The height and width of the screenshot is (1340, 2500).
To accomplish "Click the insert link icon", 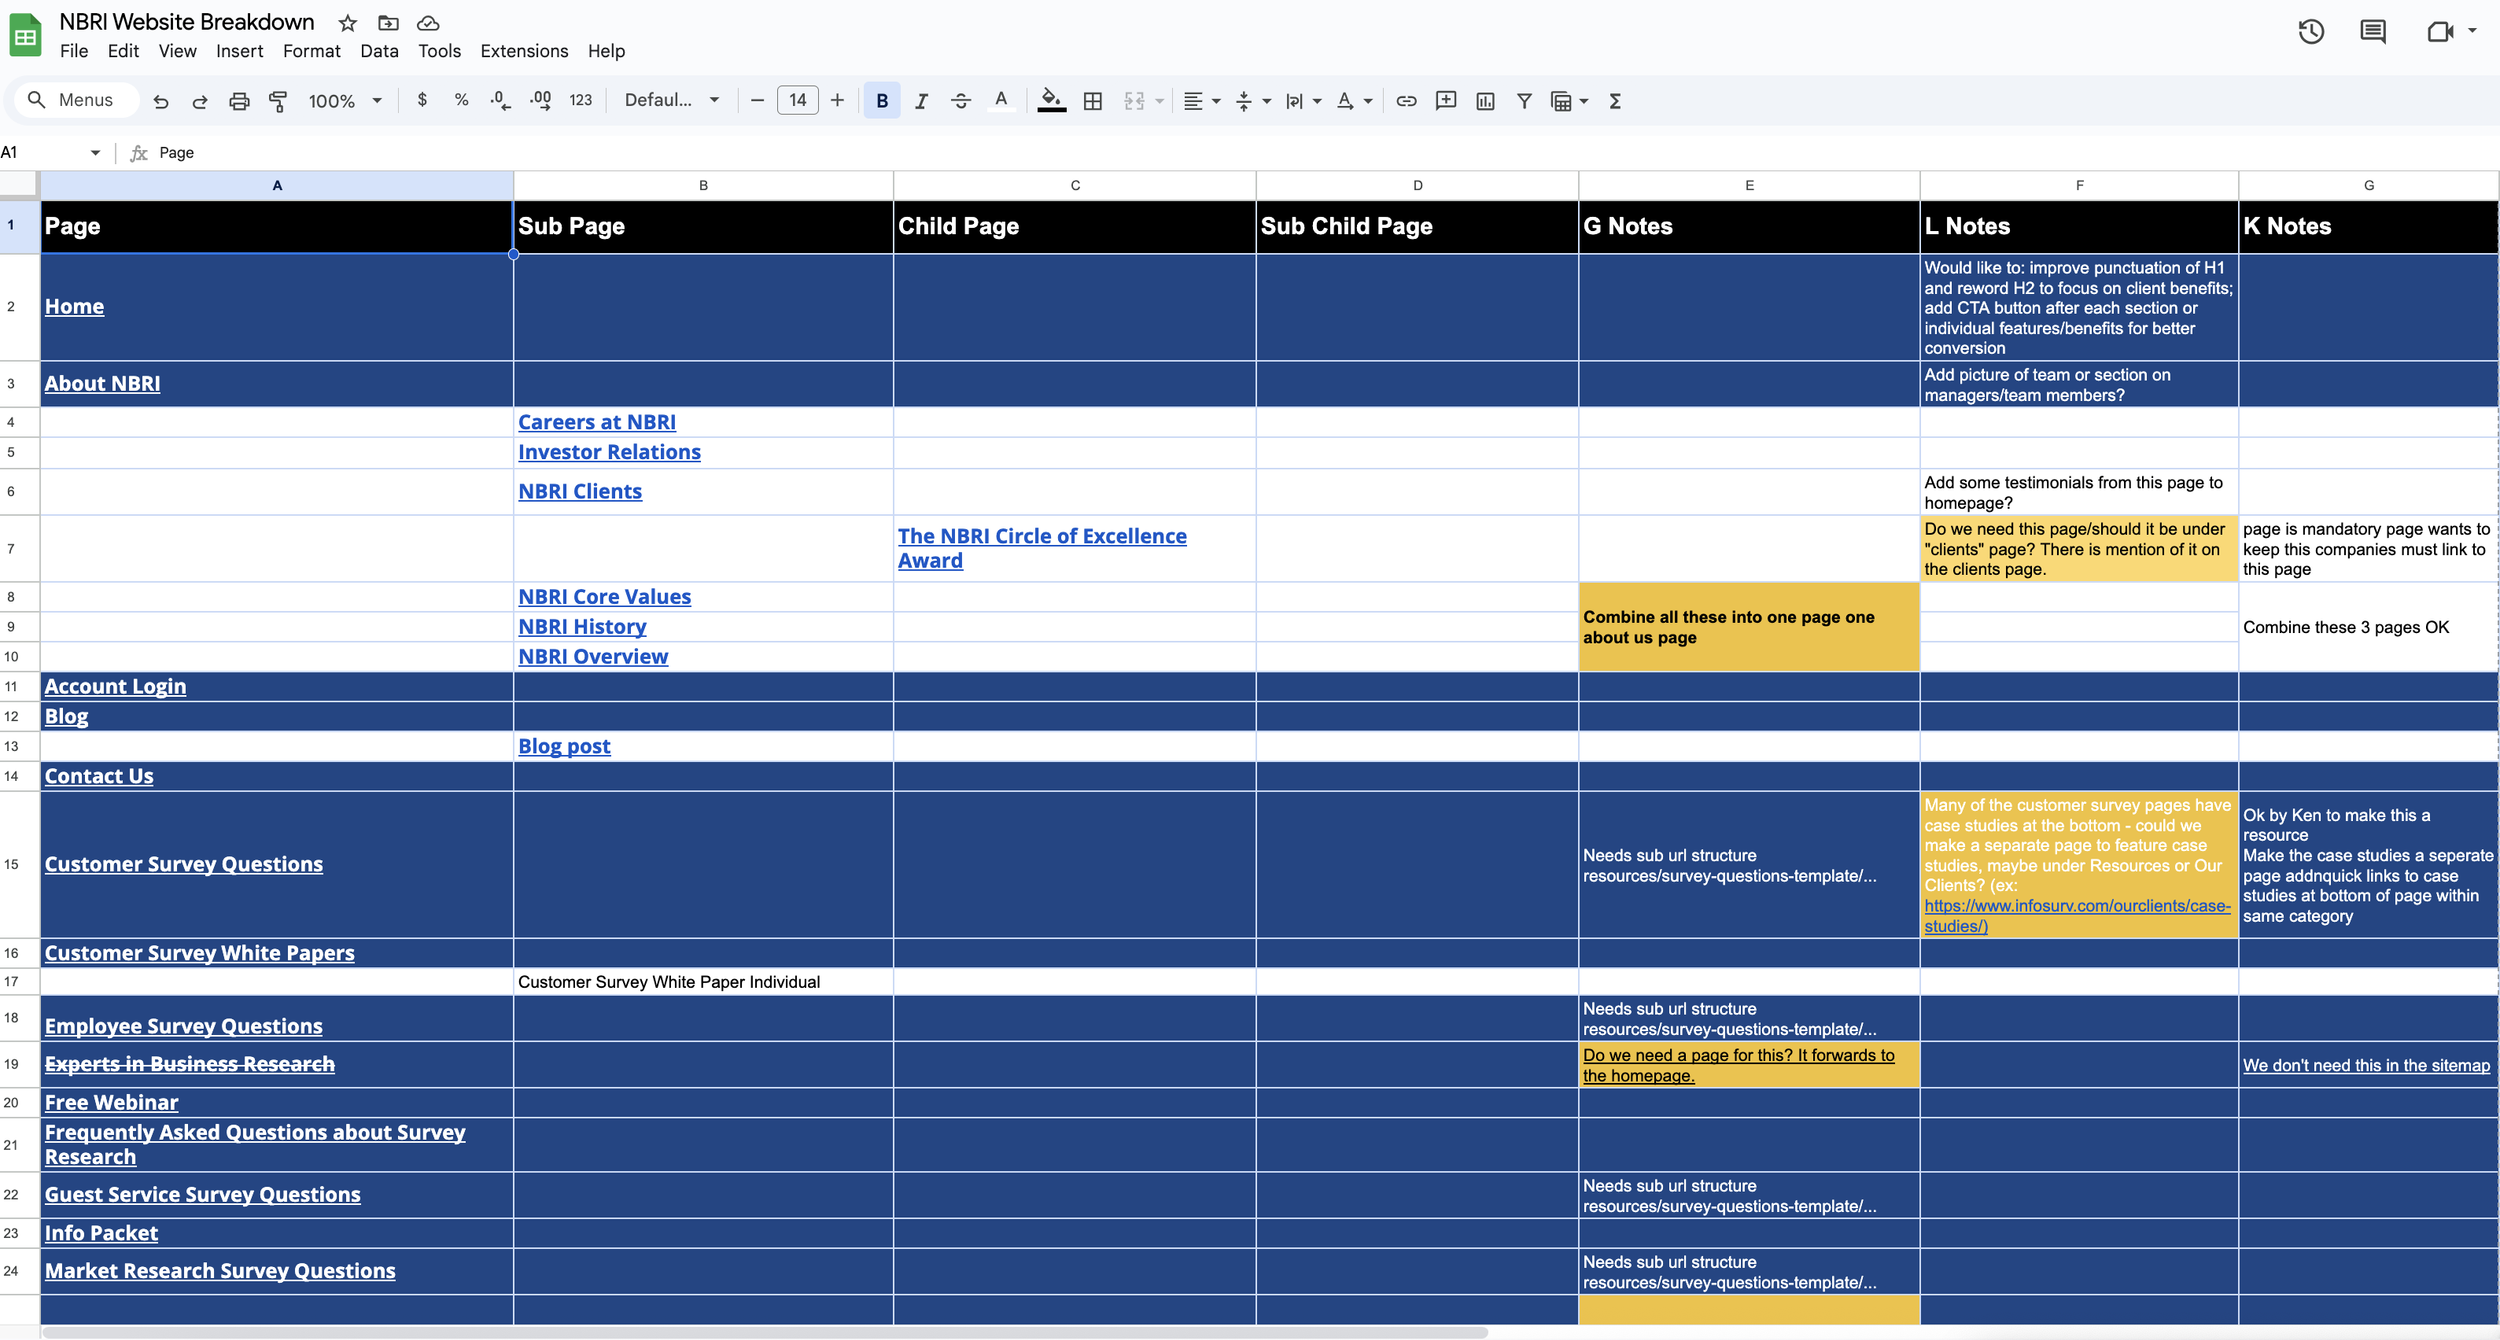I will click(x=1406, y=101).
